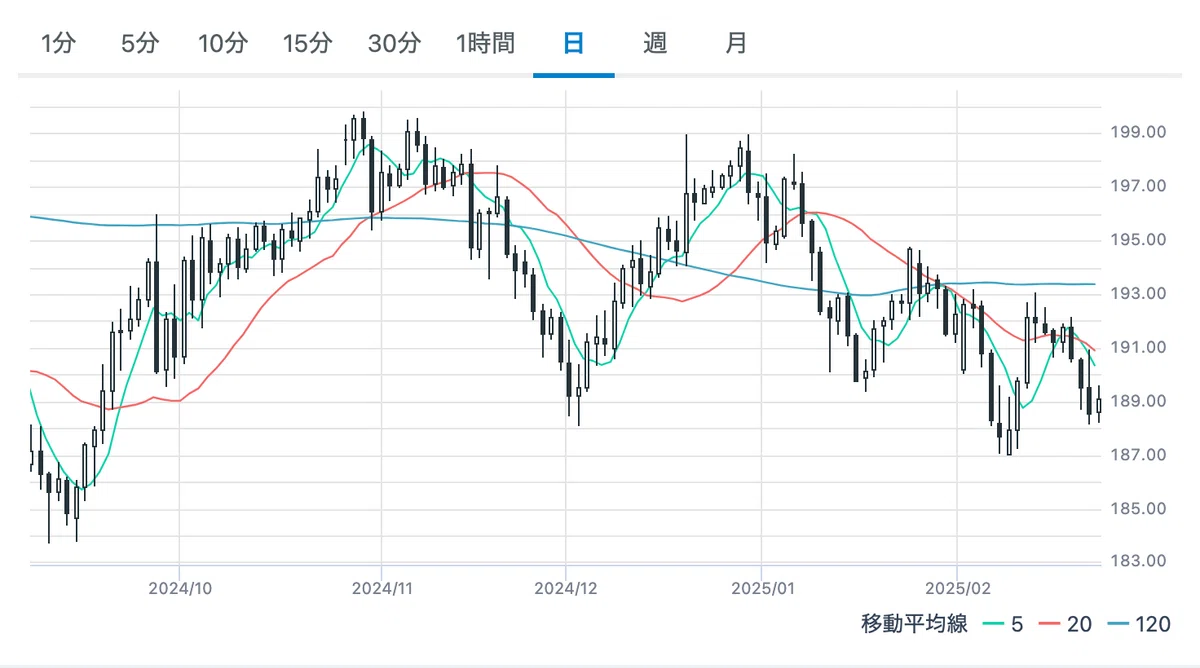Click the blue 120-period moving average legend

click(x=1136, y=625)
